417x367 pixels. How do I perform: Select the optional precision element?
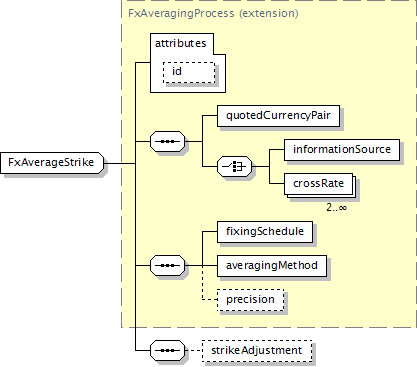click(250, 300)
